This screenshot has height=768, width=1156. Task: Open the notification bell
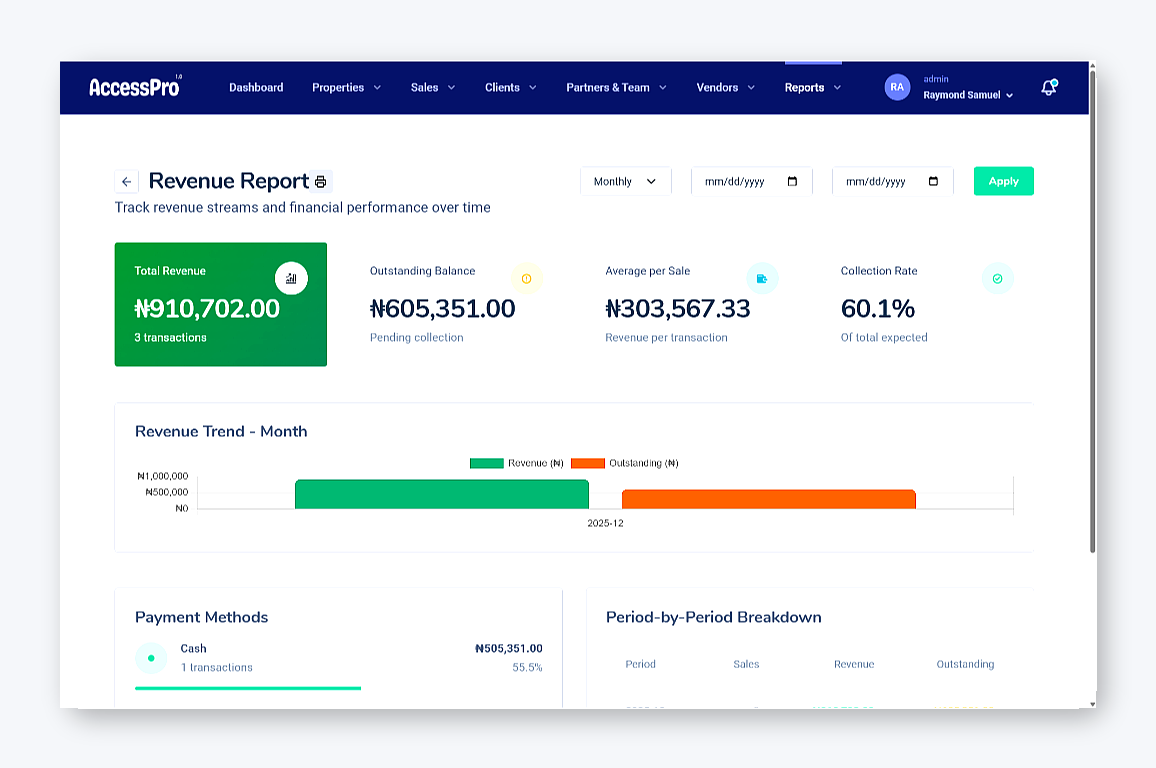coord(1048,88)
